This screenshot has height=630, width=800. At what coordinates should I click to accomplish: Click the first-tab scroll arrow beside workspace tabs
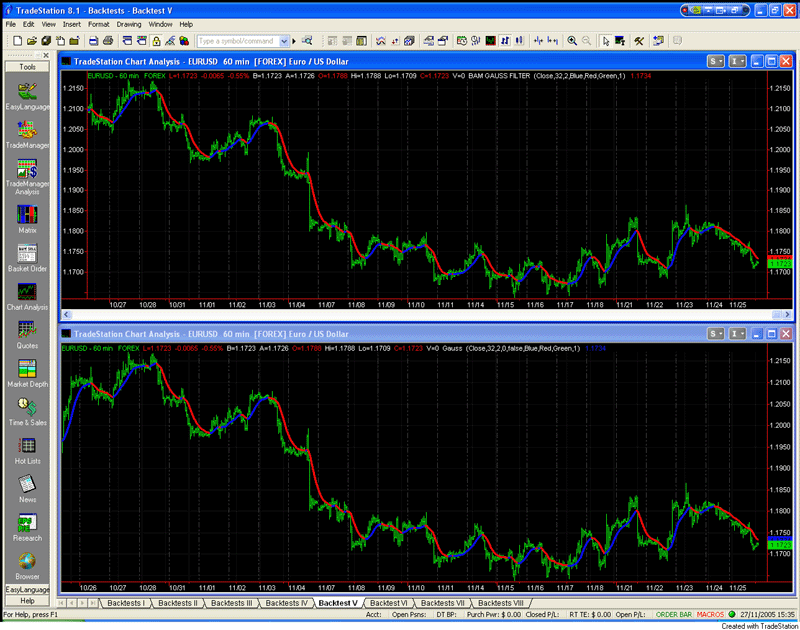pyautogui.click(x=63, y=602)
